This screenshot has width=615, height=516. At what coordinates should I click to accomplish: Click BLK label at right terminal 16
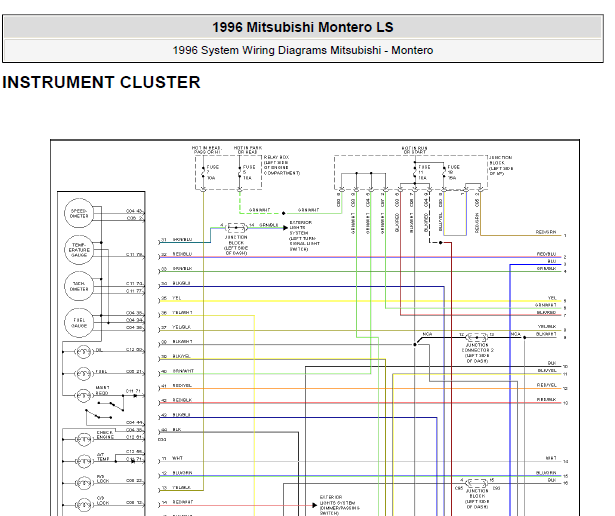pos(552,480)
